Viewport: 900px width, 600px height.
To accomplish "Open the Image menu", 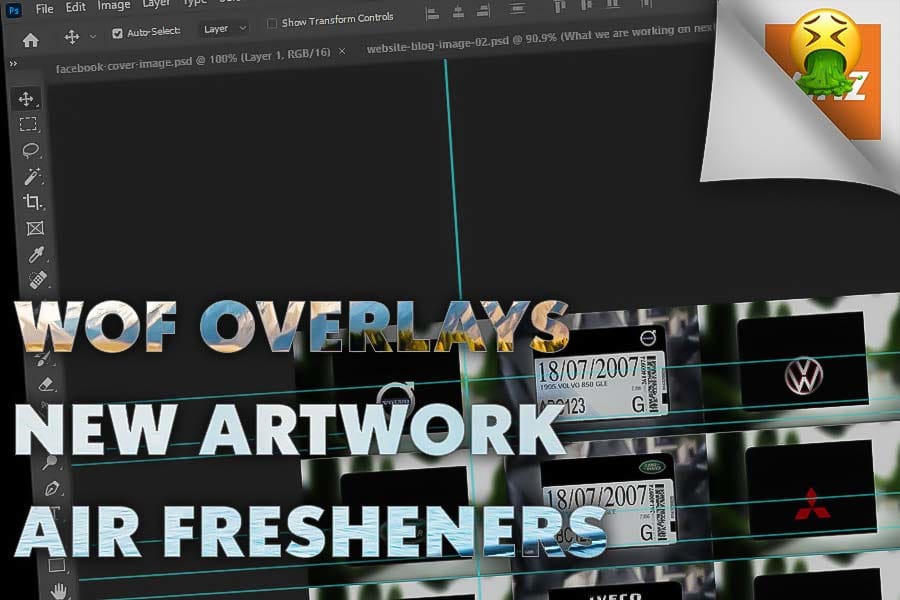I will pos(114,5).
